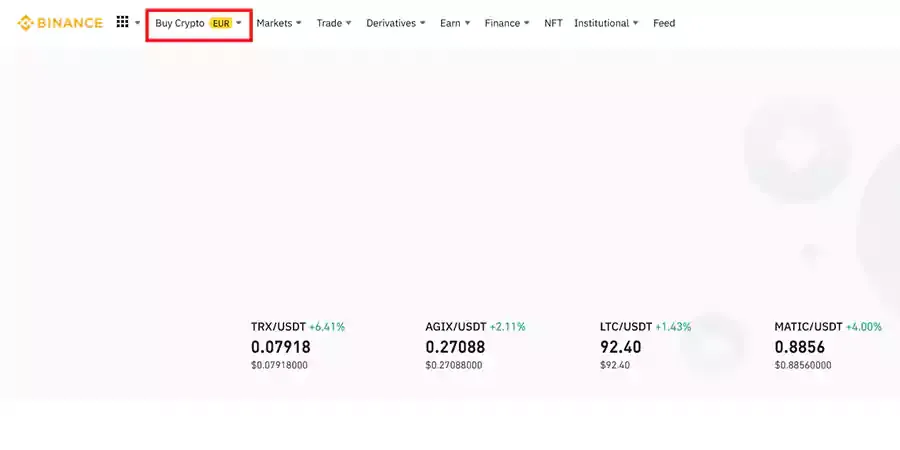
Task: Expand the Institutional dropdown arrow
Action: 635,23
